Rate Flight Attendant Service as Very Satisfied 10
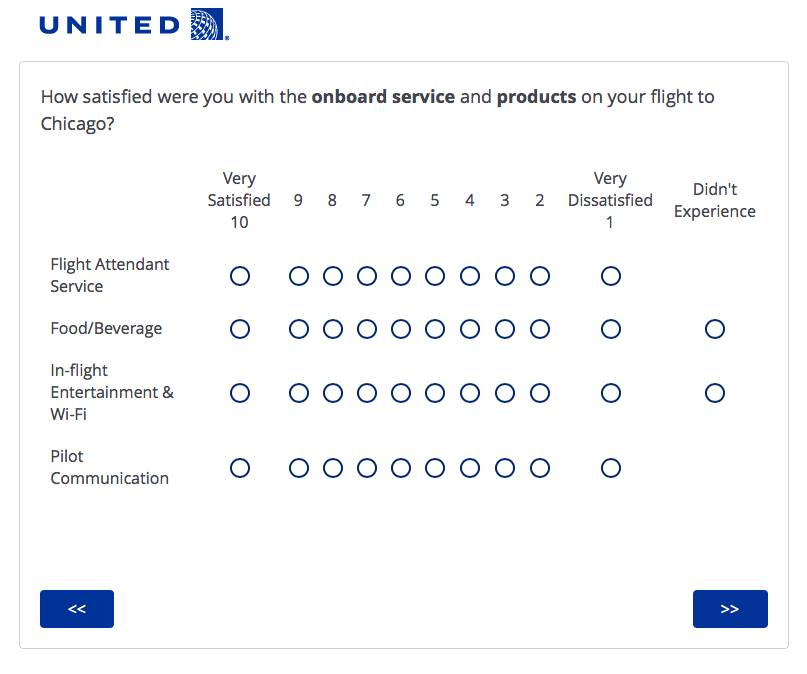The width and height of the screenshot is (807, 674). pos(240,276)
